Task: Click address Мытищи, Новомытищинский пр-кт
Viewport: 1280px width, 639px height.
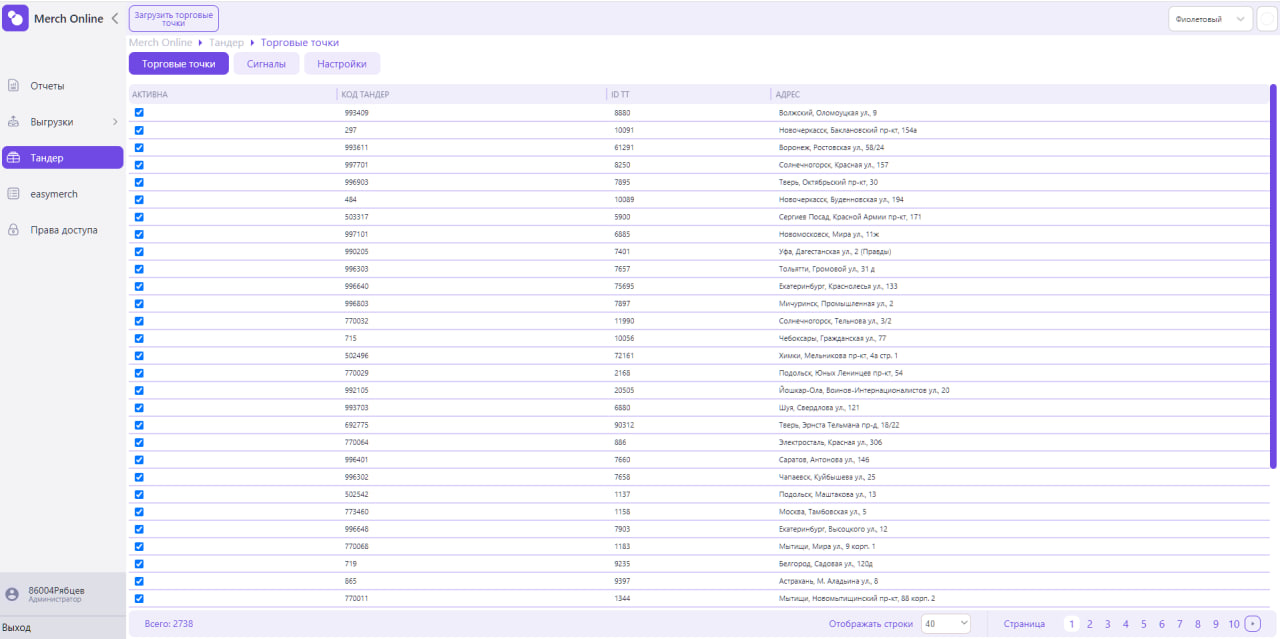Action: pos(857,598)
